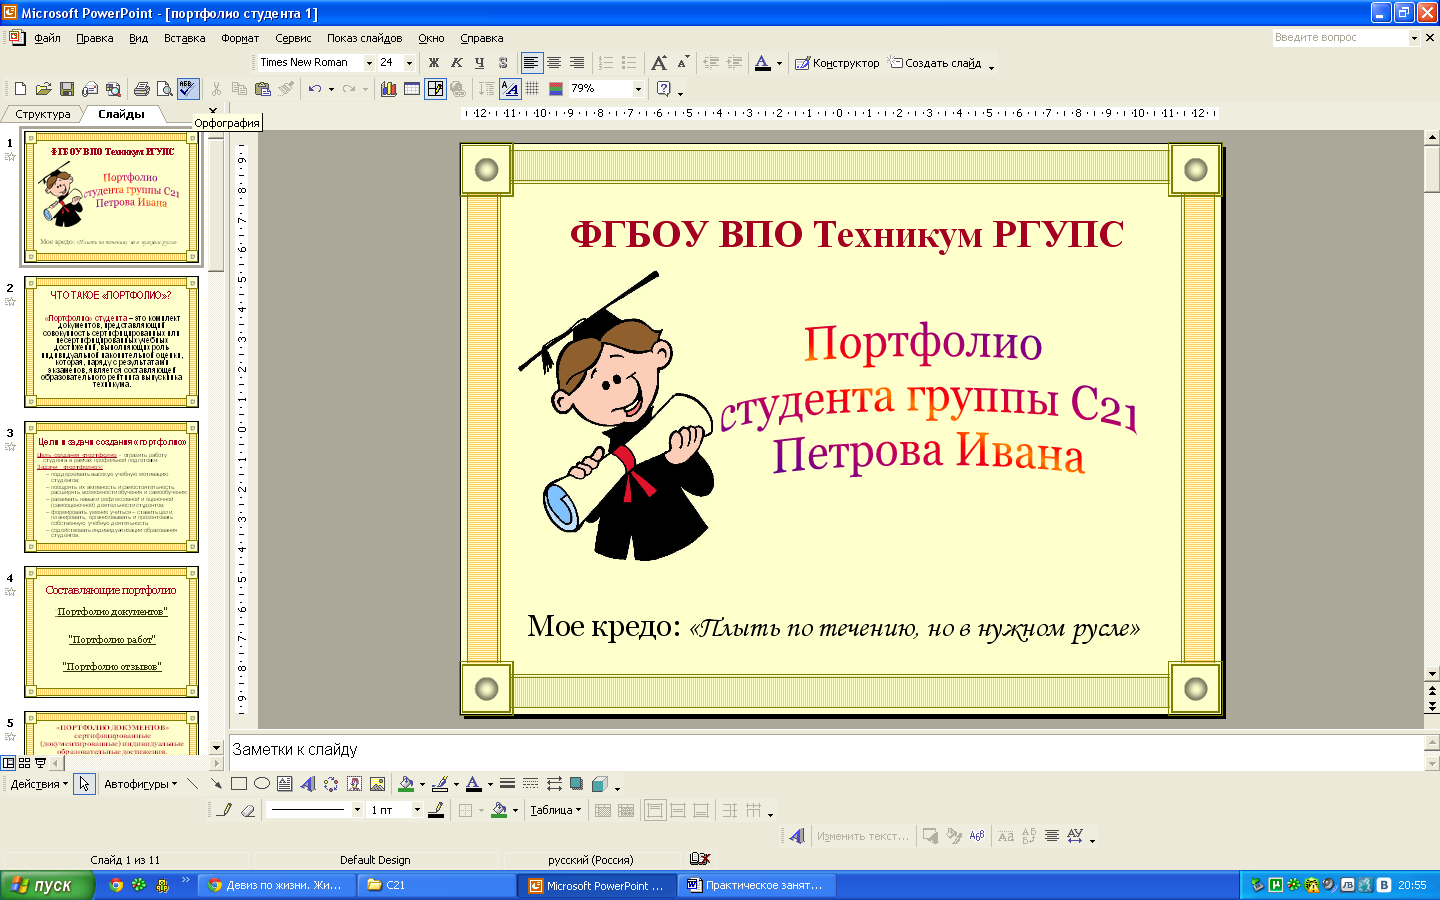Select the Oval shape tool
This screenshot has height=900, width=1440.
click(261, 784)
